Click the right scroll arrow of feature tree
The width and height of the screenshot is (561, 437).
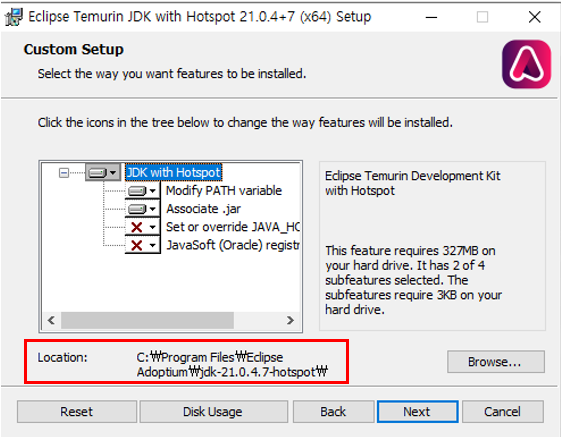[x=291, y=320]
